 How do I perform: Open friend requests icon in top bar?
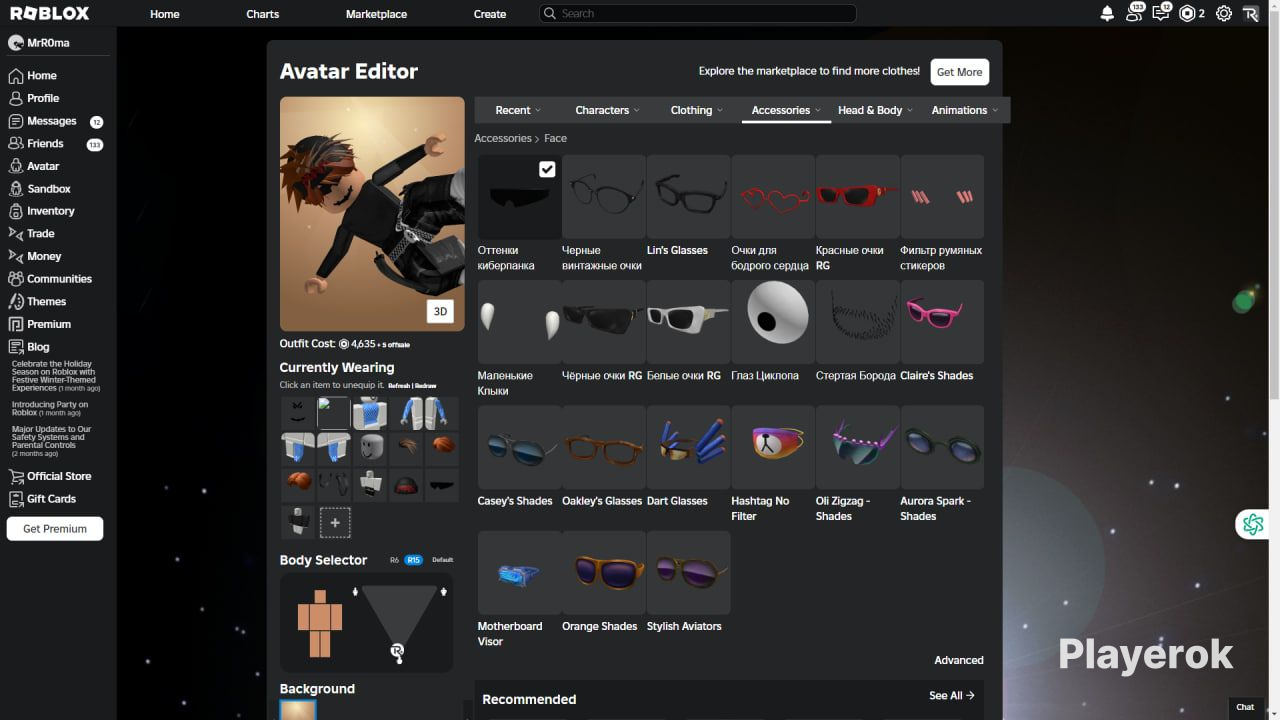click(1134, 13)
